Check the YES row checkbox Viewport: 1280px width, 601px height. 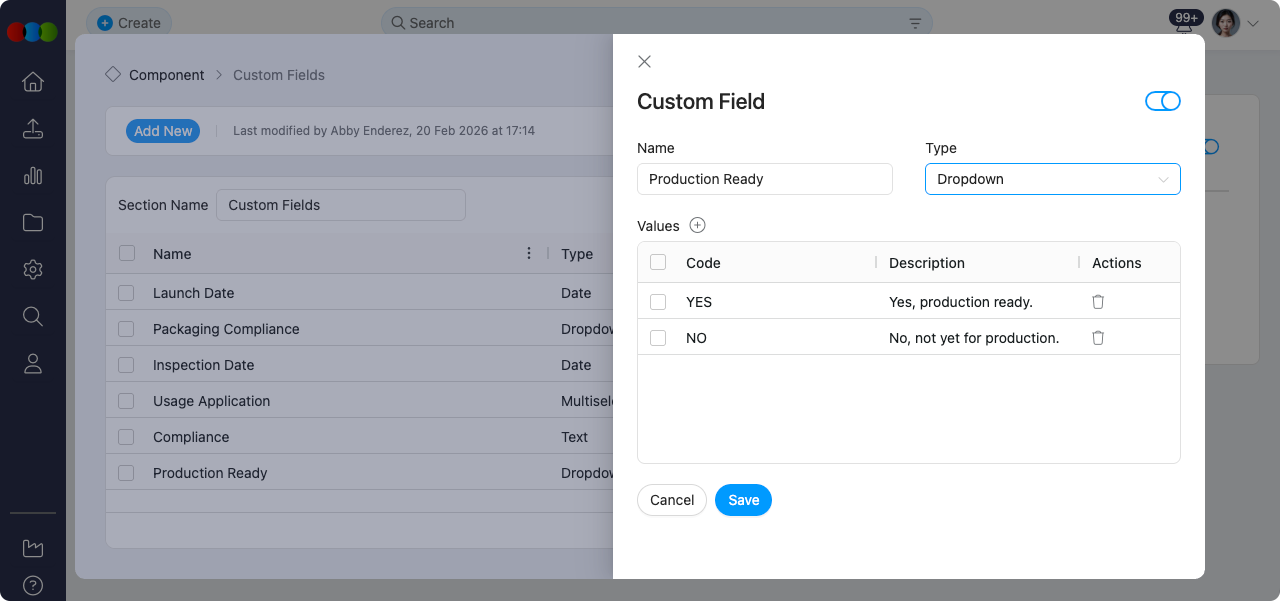pyautogui.click(x=658, y=301)
